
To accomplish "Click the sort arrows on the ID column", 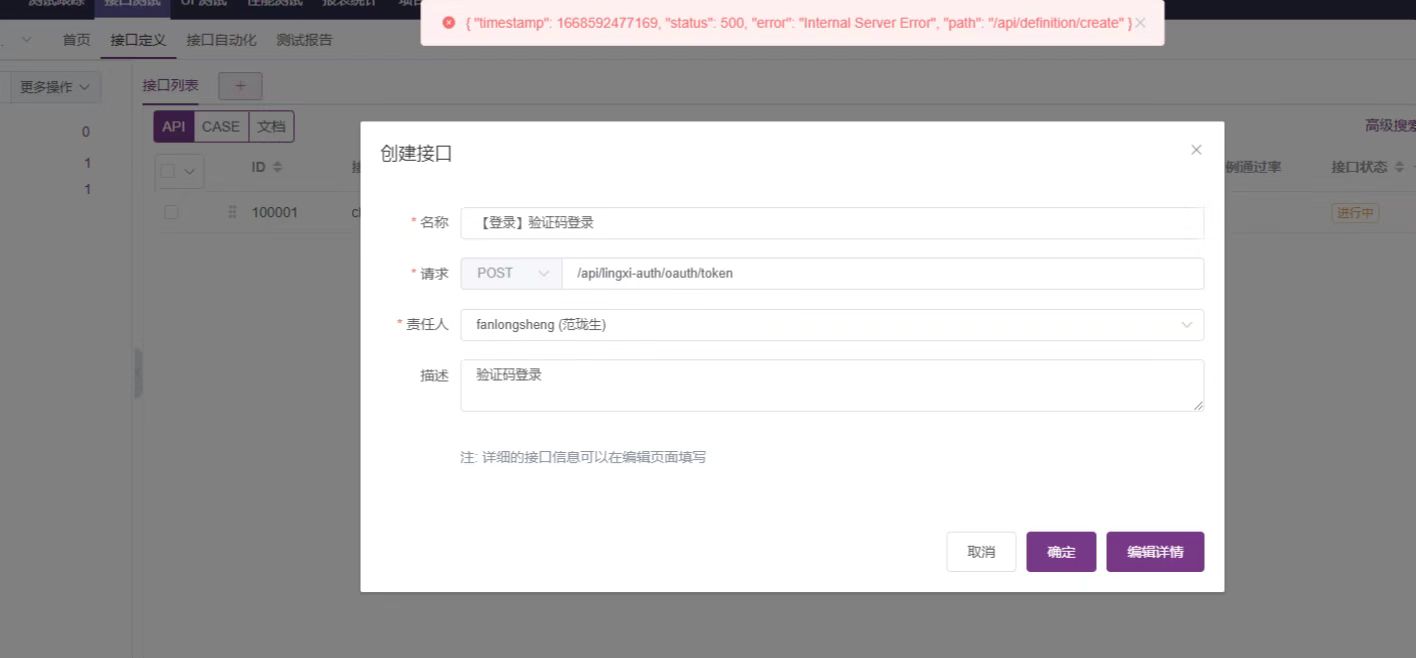I will (279, 167).
